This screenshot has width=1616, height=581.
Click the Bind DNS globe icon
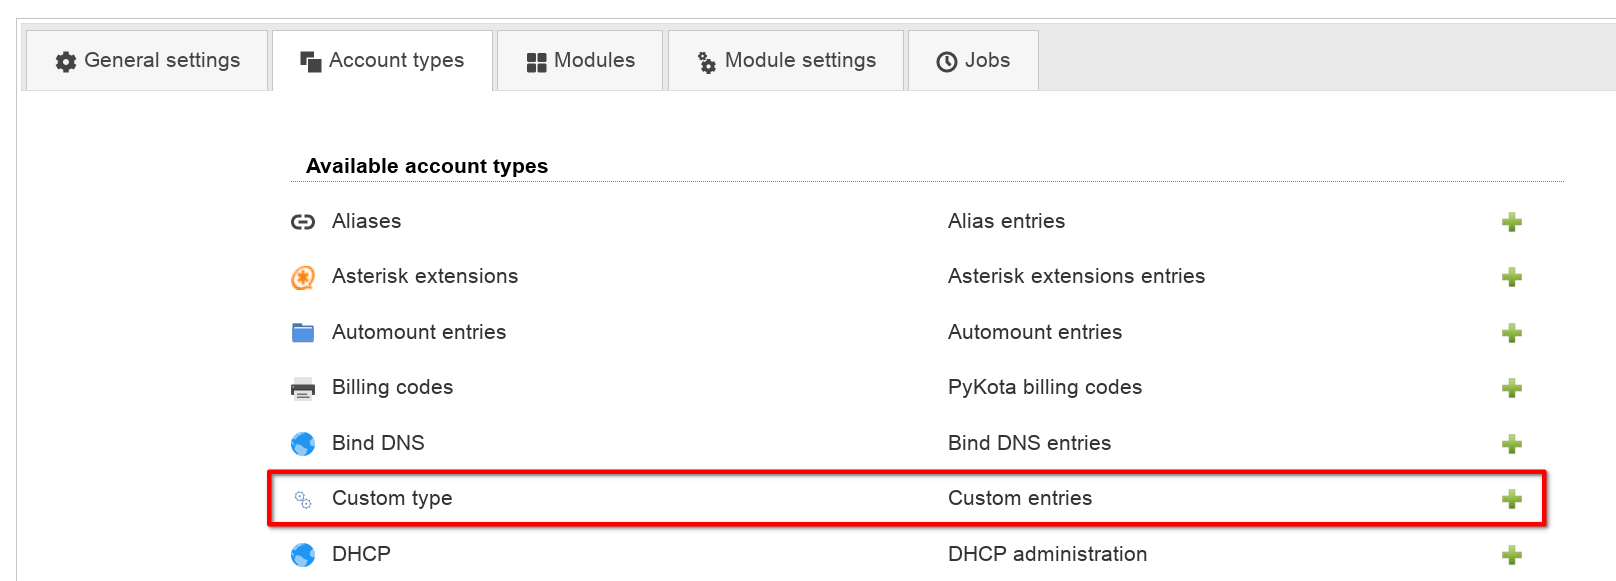click(303, 444)
